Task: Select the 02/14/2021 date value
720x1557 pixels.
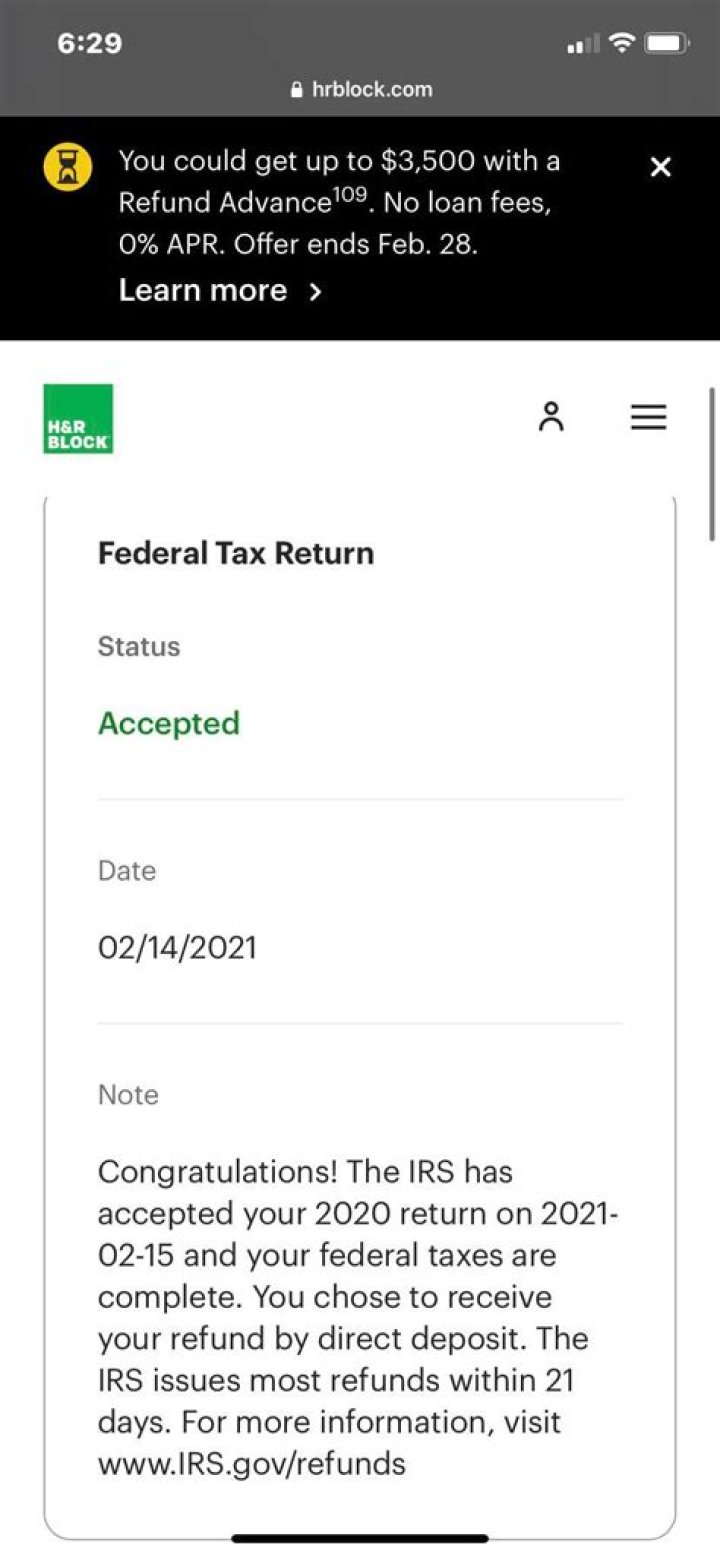Action: click(x=177, y=947)
